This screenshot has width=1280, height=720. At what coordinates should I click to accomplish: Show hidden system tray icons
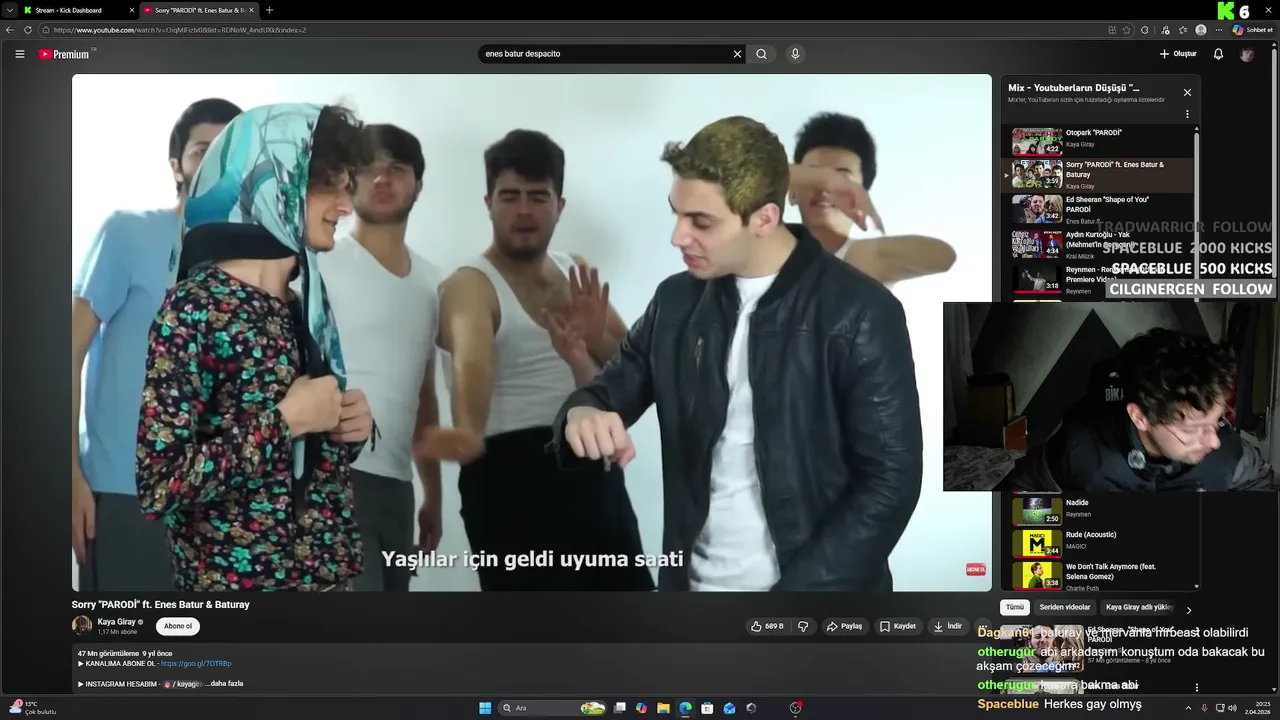tap(1189, 708)
